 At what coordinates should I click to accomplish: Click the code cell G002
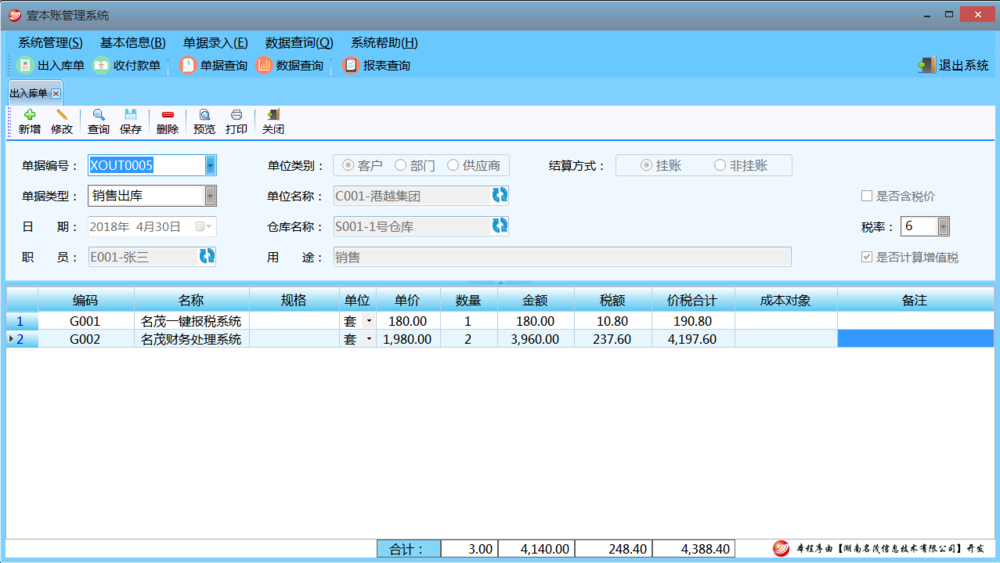pos(85,339)
